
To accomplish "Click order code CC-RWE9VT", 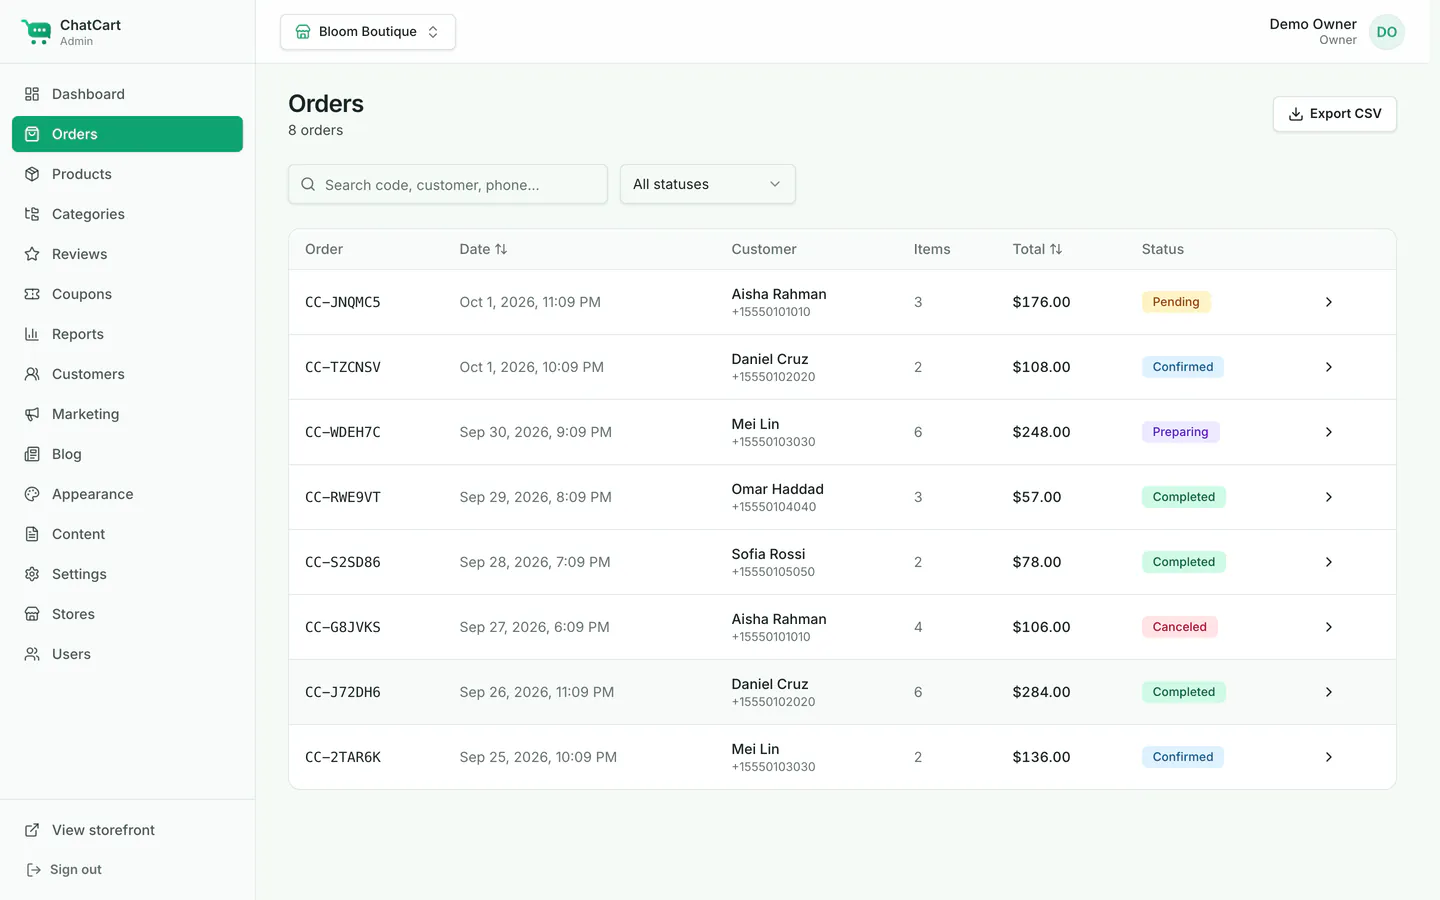I will pos(343,497).
